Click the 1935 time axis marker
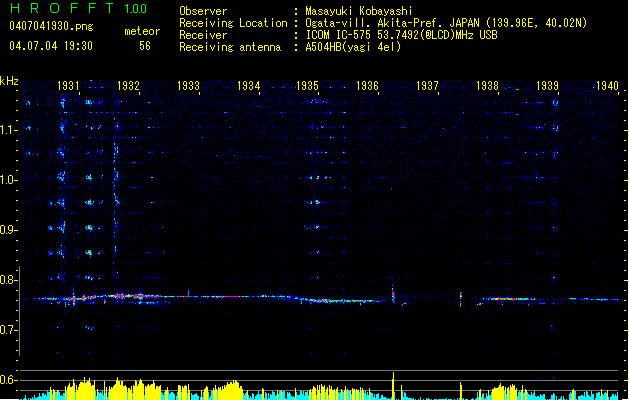The height and width of the screenshot is (400, 629). coord(307,86)
